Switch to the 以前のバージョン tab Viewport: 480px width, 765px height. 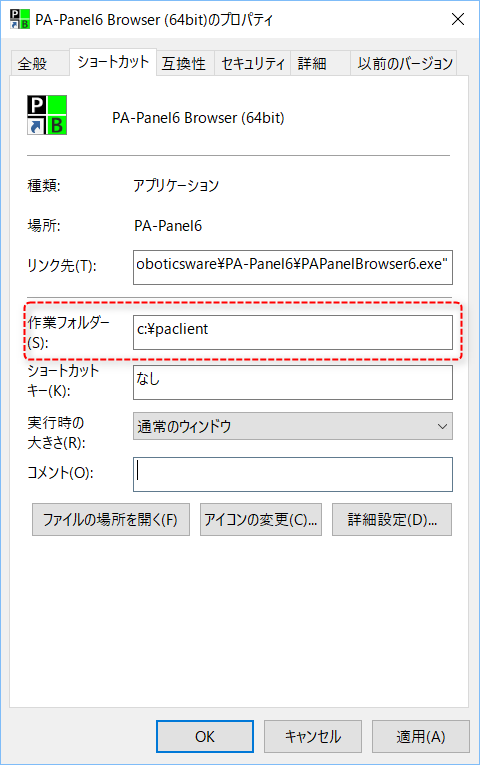(404, 63)
